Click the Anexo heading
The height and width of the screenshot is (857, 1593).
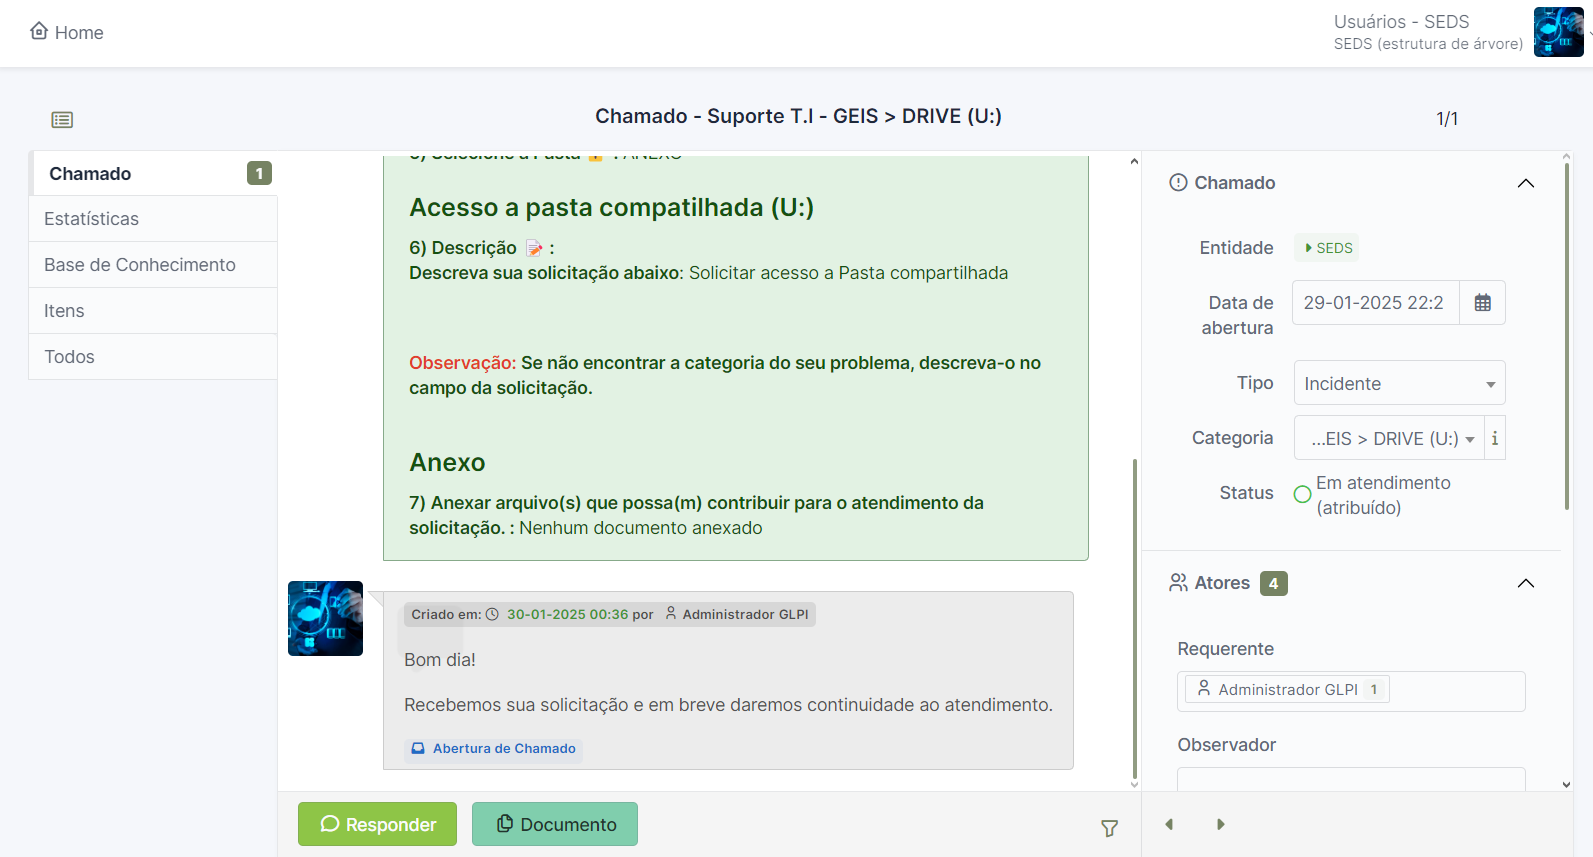click(447, 462)
